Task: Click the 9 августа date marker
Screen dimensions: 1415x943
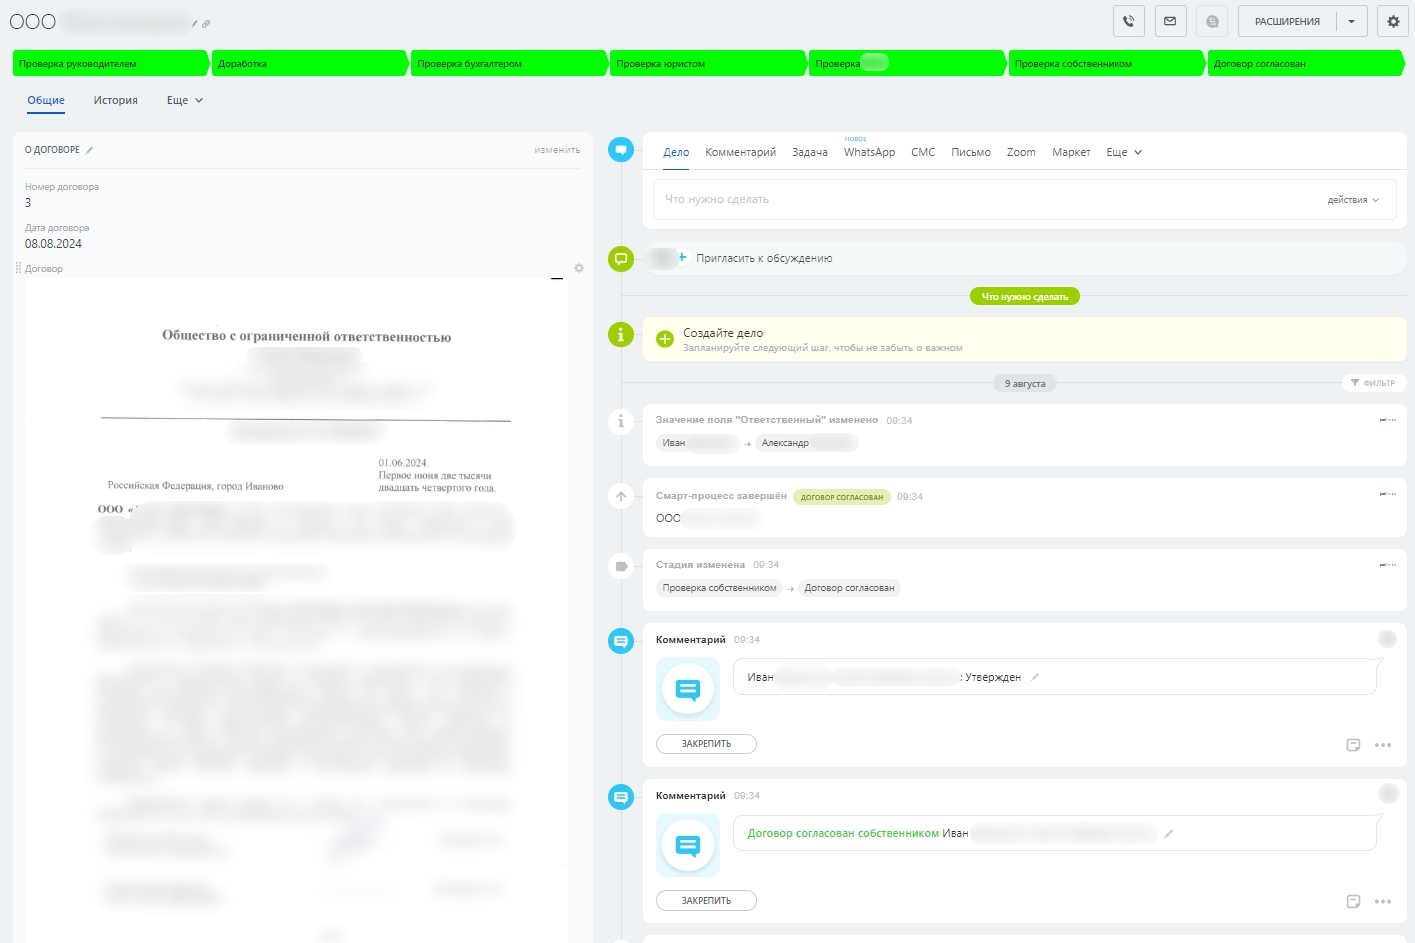Action: [1025, 383]
